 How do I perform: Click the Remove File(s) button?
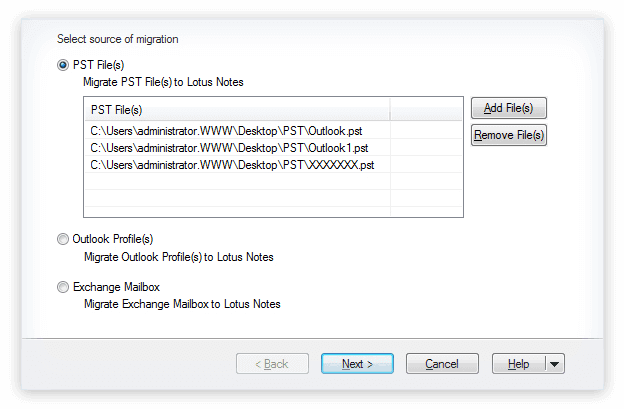click(509, 135)
